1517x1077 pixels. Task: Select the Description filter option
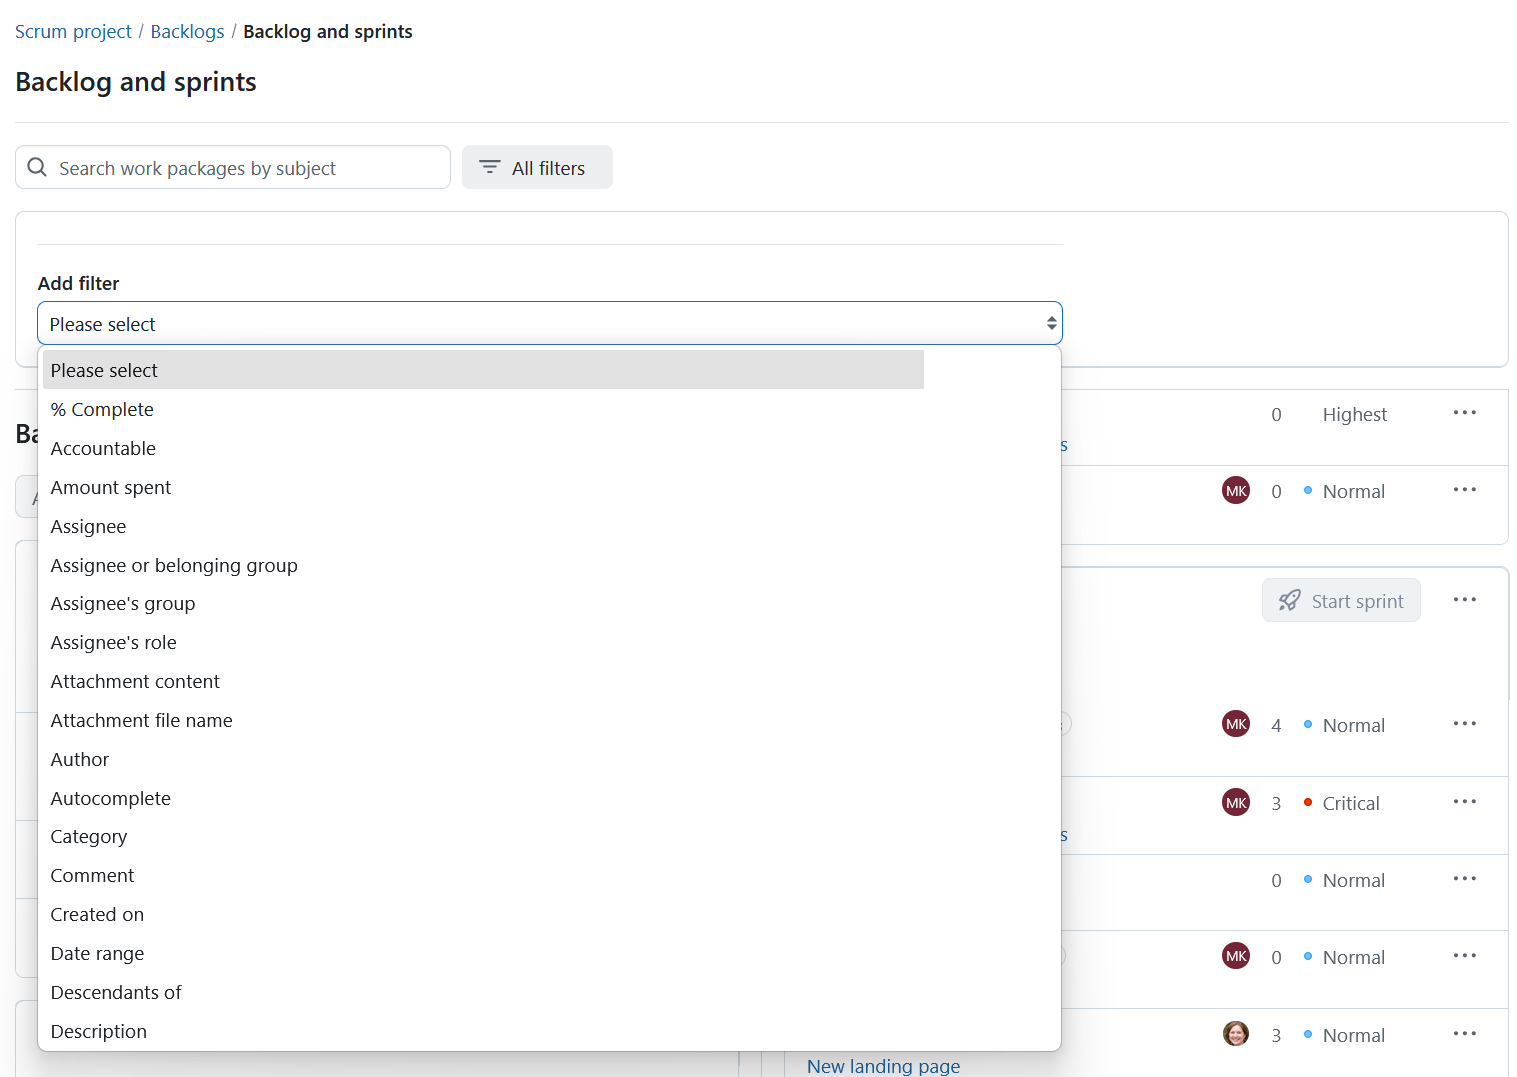pyautogui.click(x=483, y=1031)
